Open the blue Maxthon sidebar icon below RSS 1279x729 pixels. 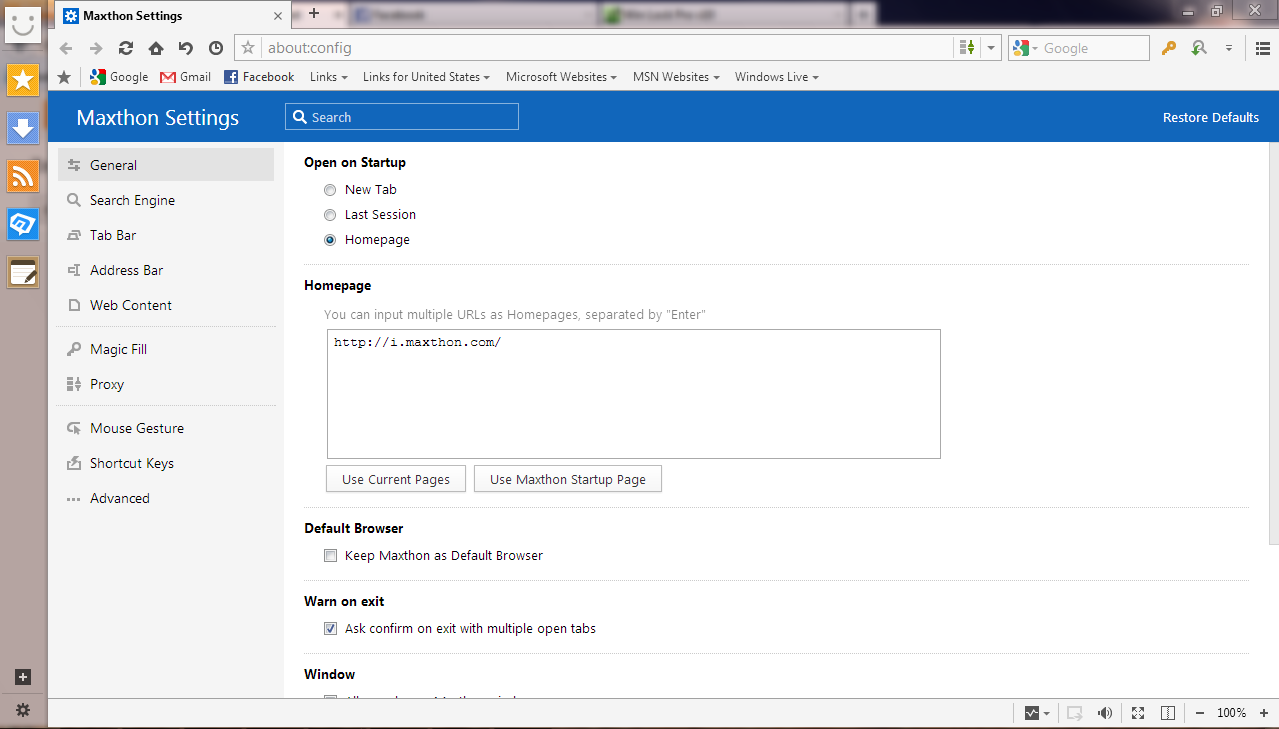[23, 224]
